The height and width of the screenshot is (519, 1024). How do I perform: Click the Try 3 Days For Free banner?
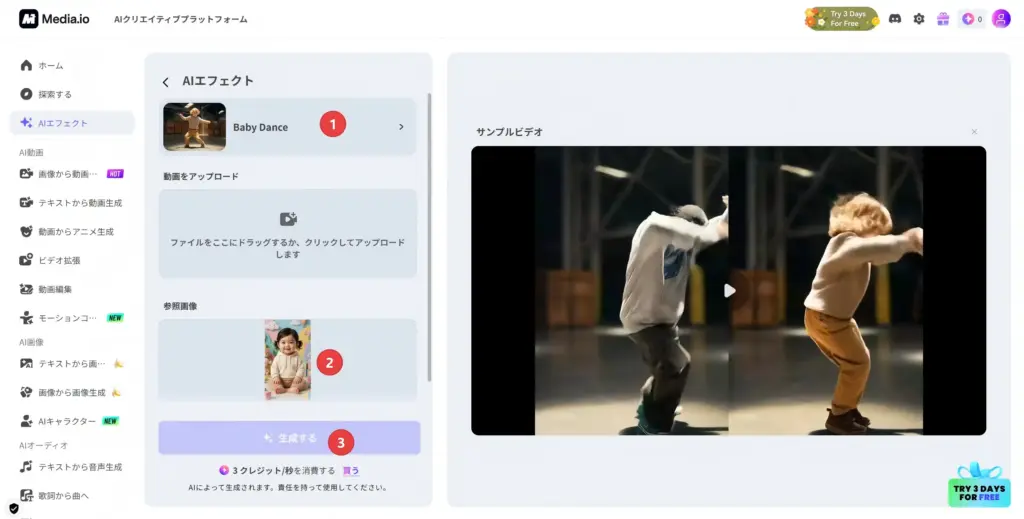pos(841,19)
